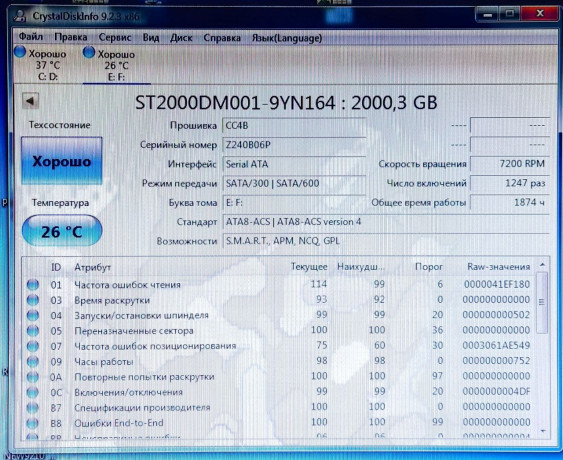Select row Спецификации производителя

pyautogui.click(x=279, y=408)
